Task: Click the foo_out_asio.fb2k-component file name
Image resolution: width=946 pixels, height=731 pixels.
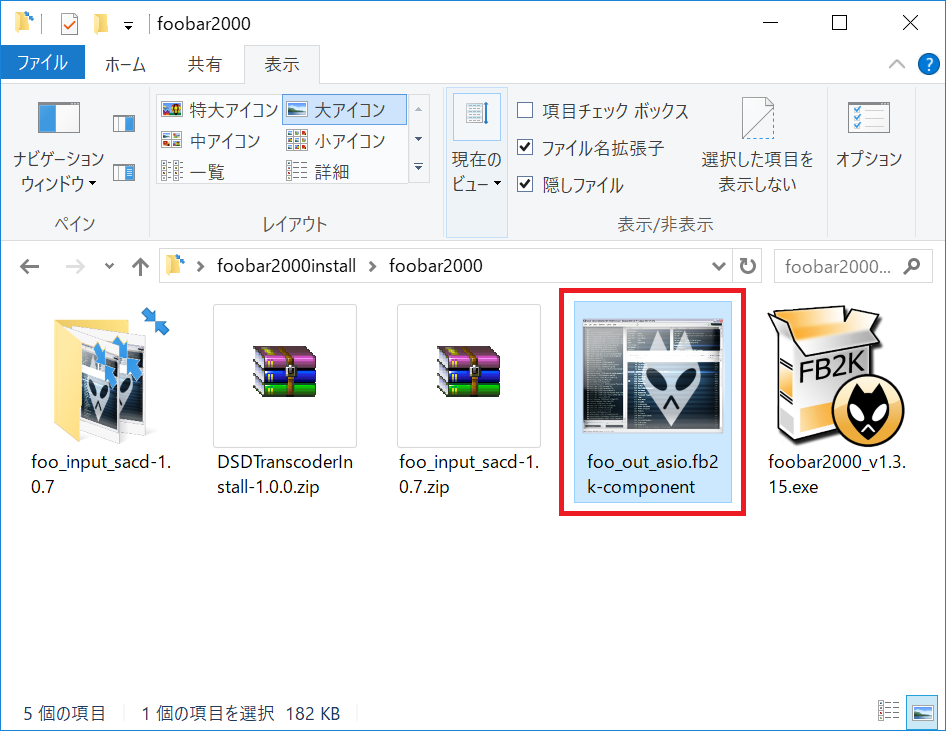Action: [652, 474]
